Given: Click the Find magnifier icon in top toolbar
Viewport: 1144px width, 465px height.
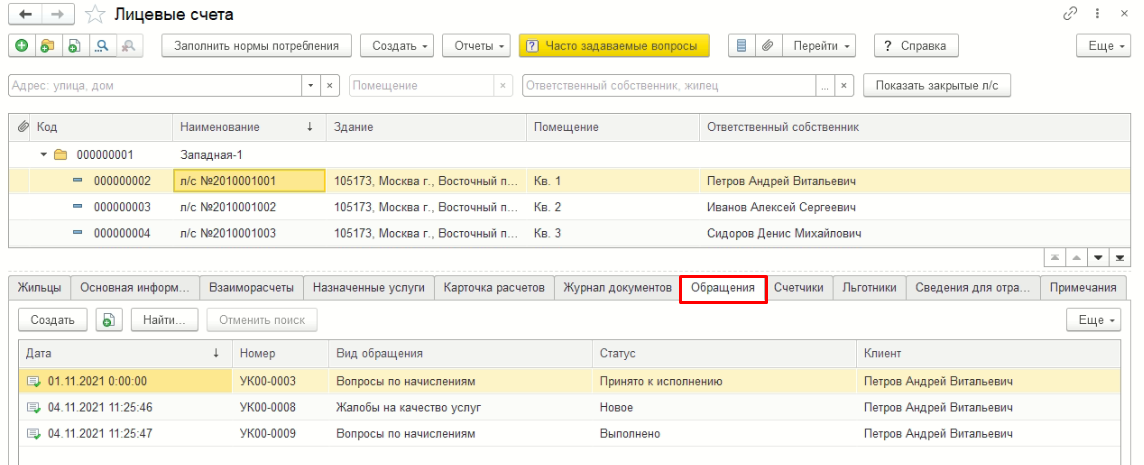Looking at the screenshot, I should coord(101,46).
